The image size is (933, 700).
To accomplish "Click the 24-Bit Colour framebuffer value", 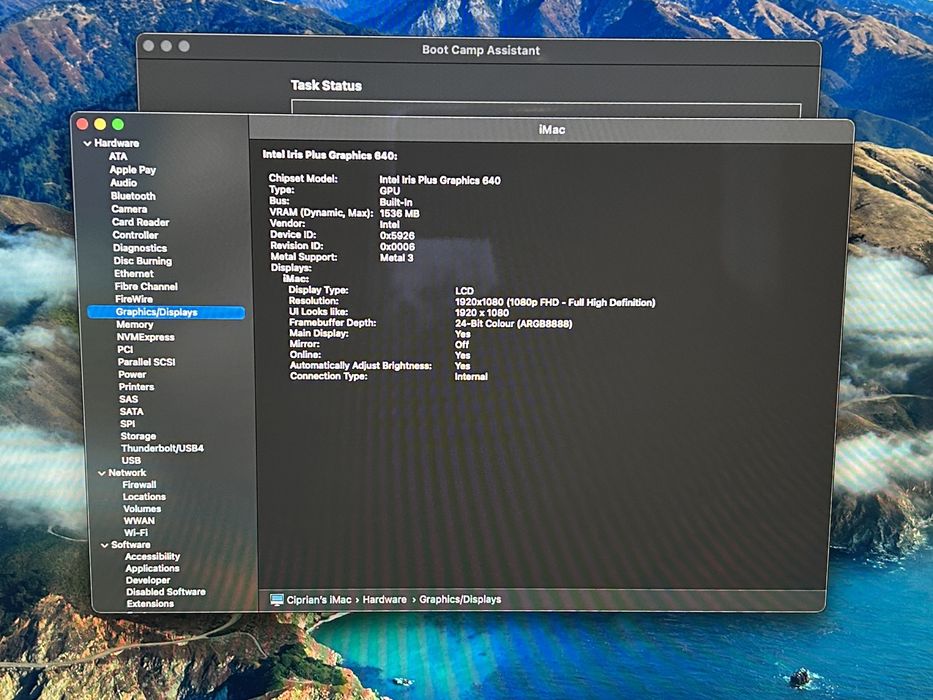I will coord(514,324).
